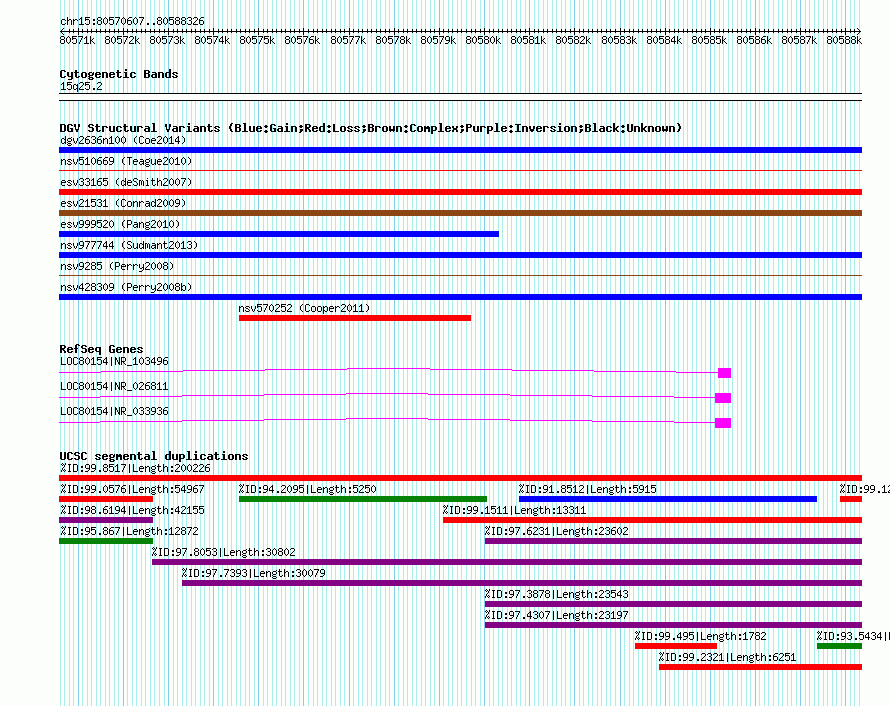Click the dgv2636n100 (Coe2014) blue gain bar
The height and width of the screenshot is (706, 890).
(x=460, y=150)
